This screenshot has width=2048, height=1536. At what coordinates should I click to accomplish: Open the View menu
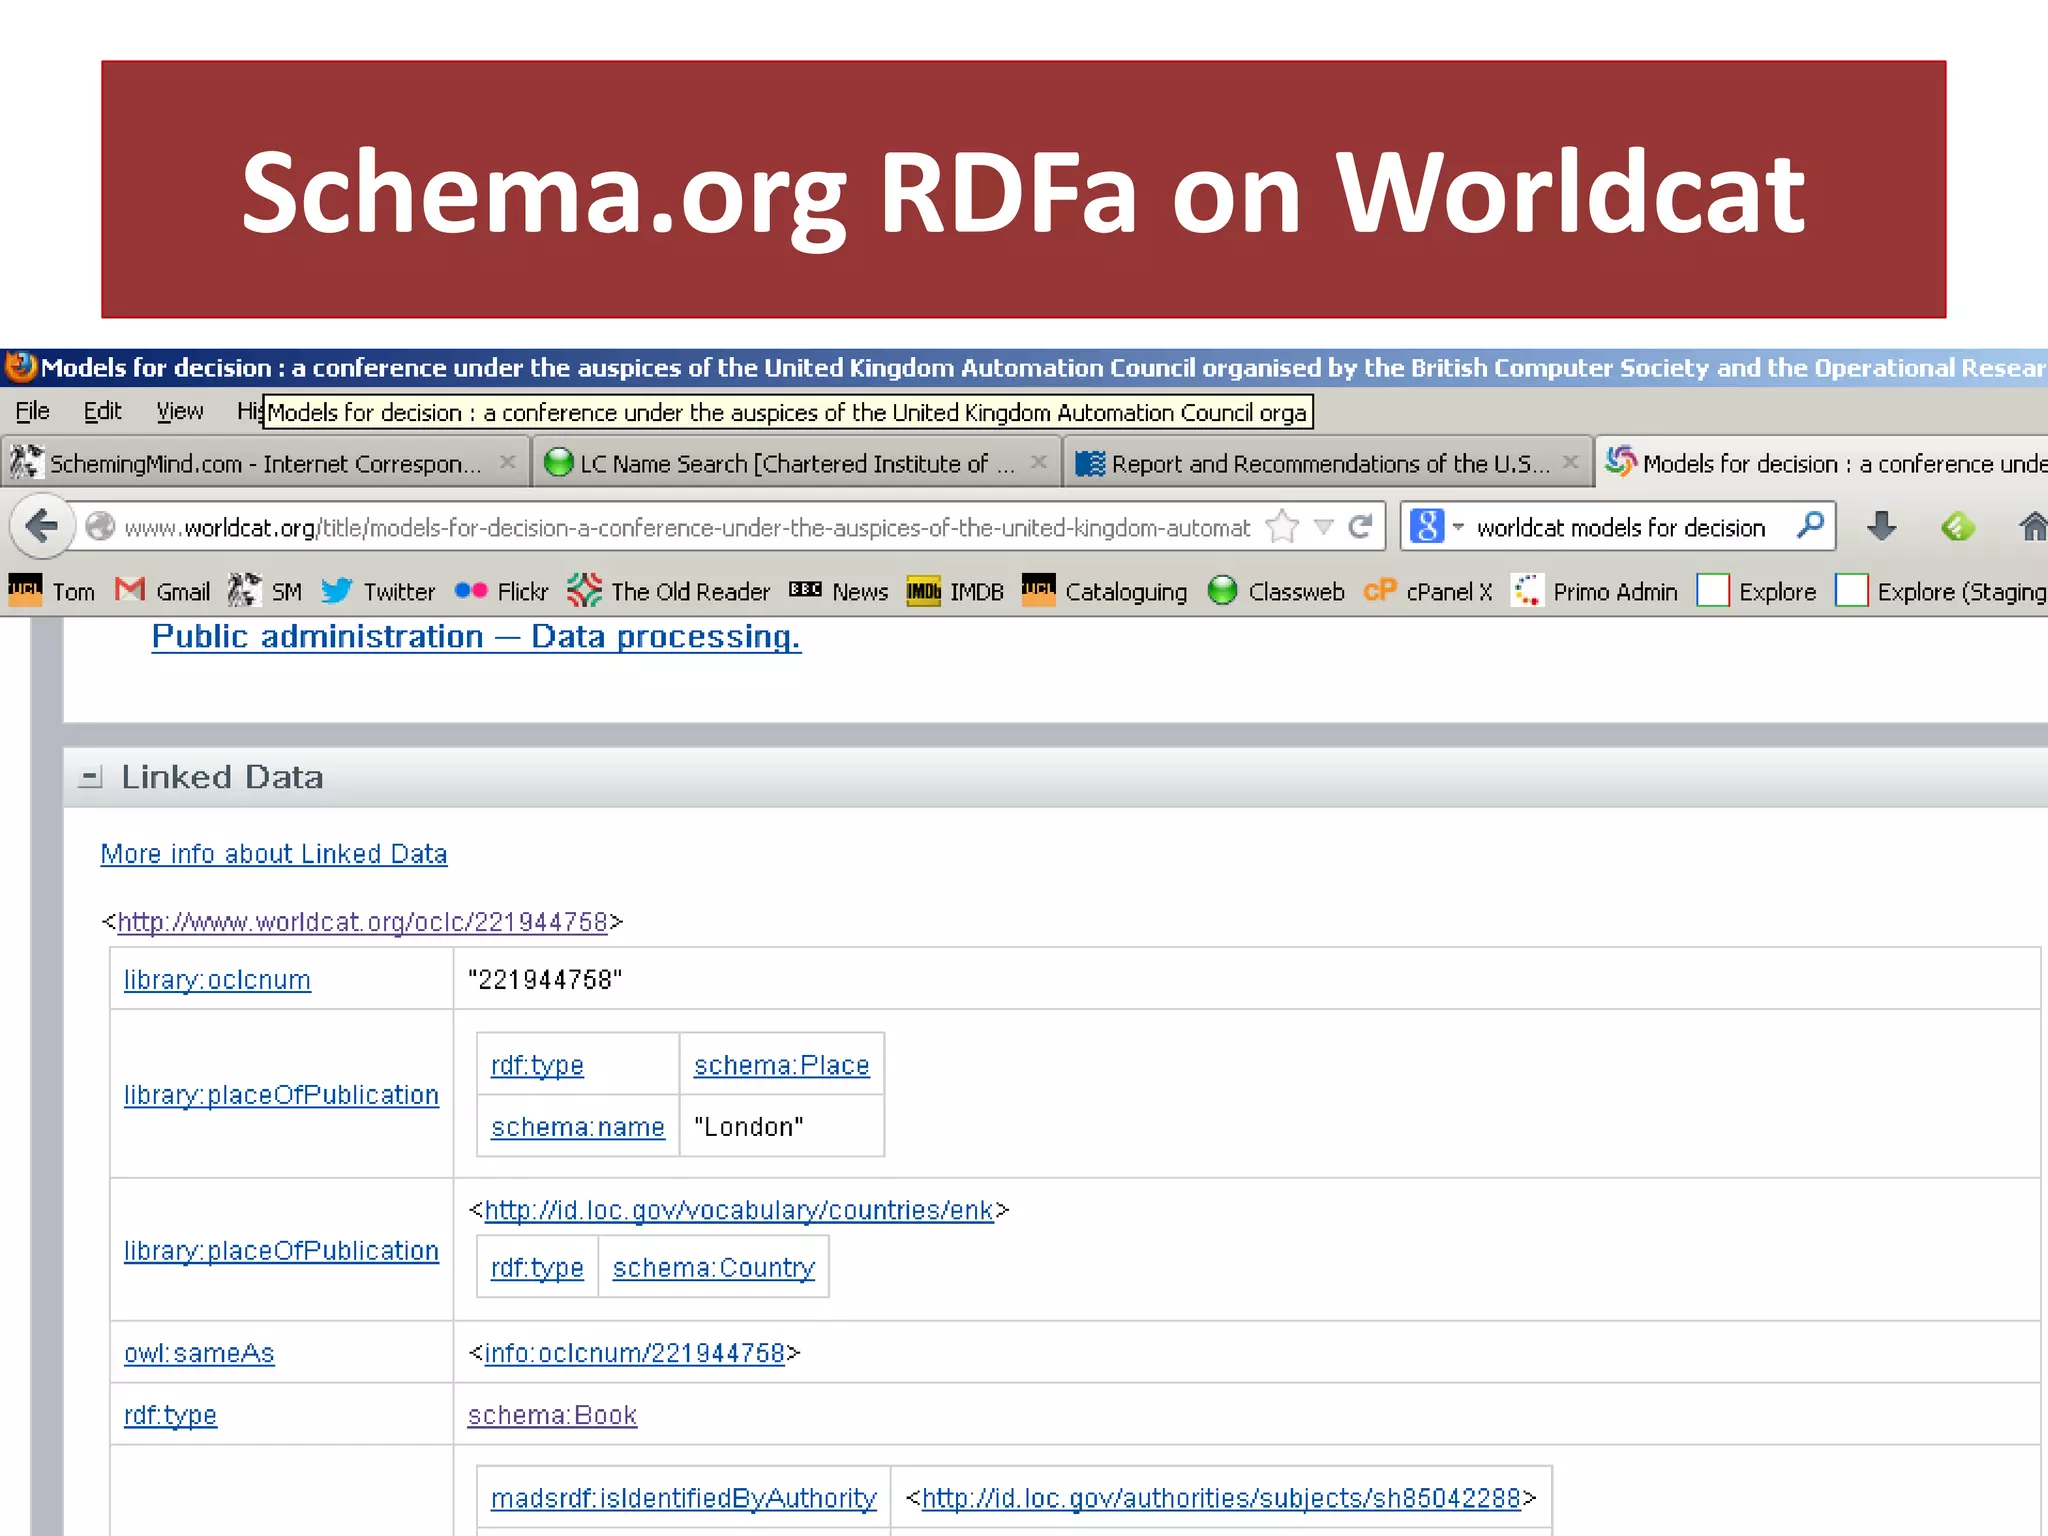tap(180, 411)
